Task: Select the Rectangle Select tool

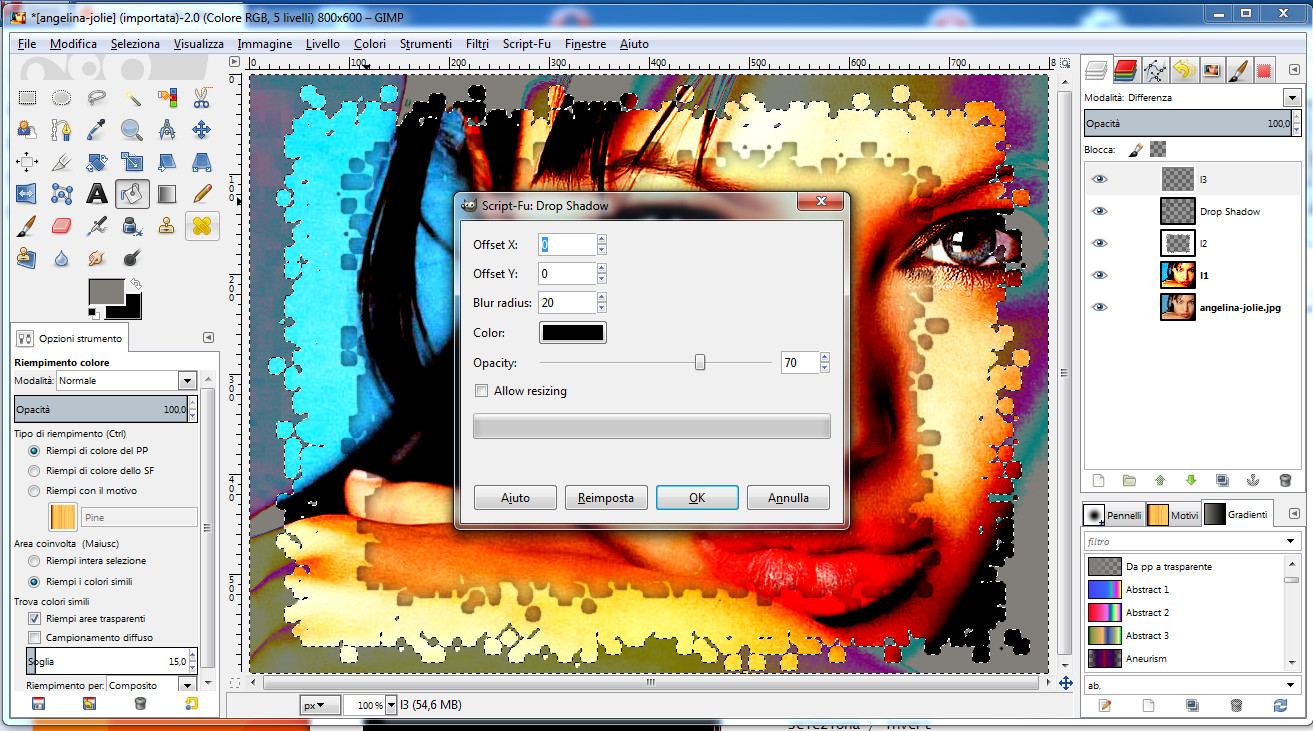Action: pyautogui.click(x=27, y=97)
